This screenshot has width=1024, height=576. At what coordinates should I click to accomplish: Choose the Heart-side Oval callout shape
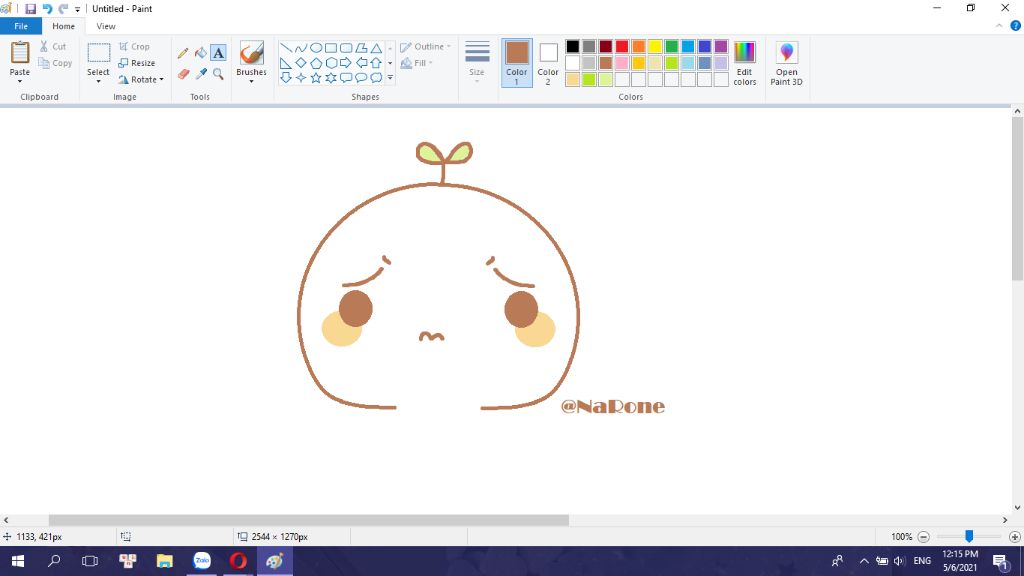coord(361,78)
